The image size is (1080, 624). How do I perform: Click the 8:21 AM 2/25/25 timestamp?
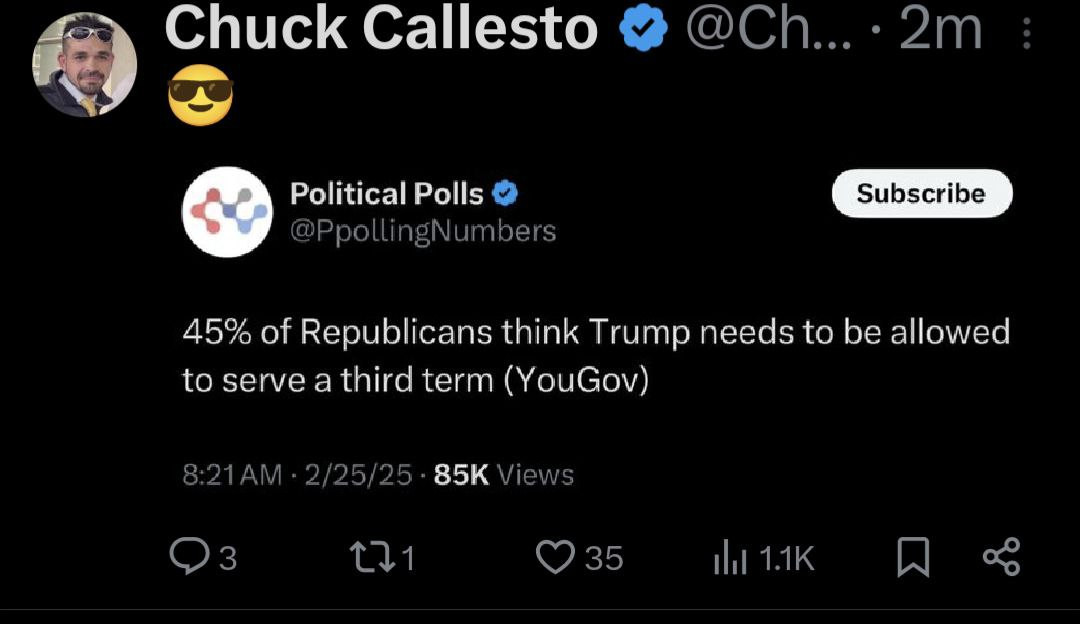click(297, 474)
